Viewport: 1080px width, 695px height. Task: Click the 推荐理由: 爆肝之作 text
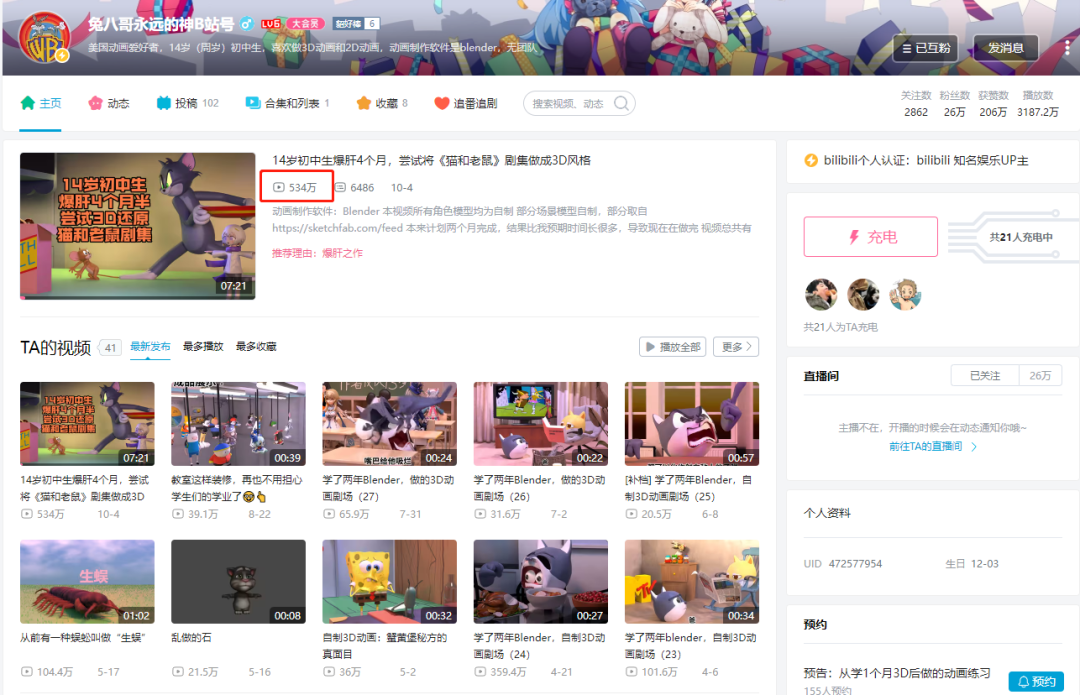(318, 253)
